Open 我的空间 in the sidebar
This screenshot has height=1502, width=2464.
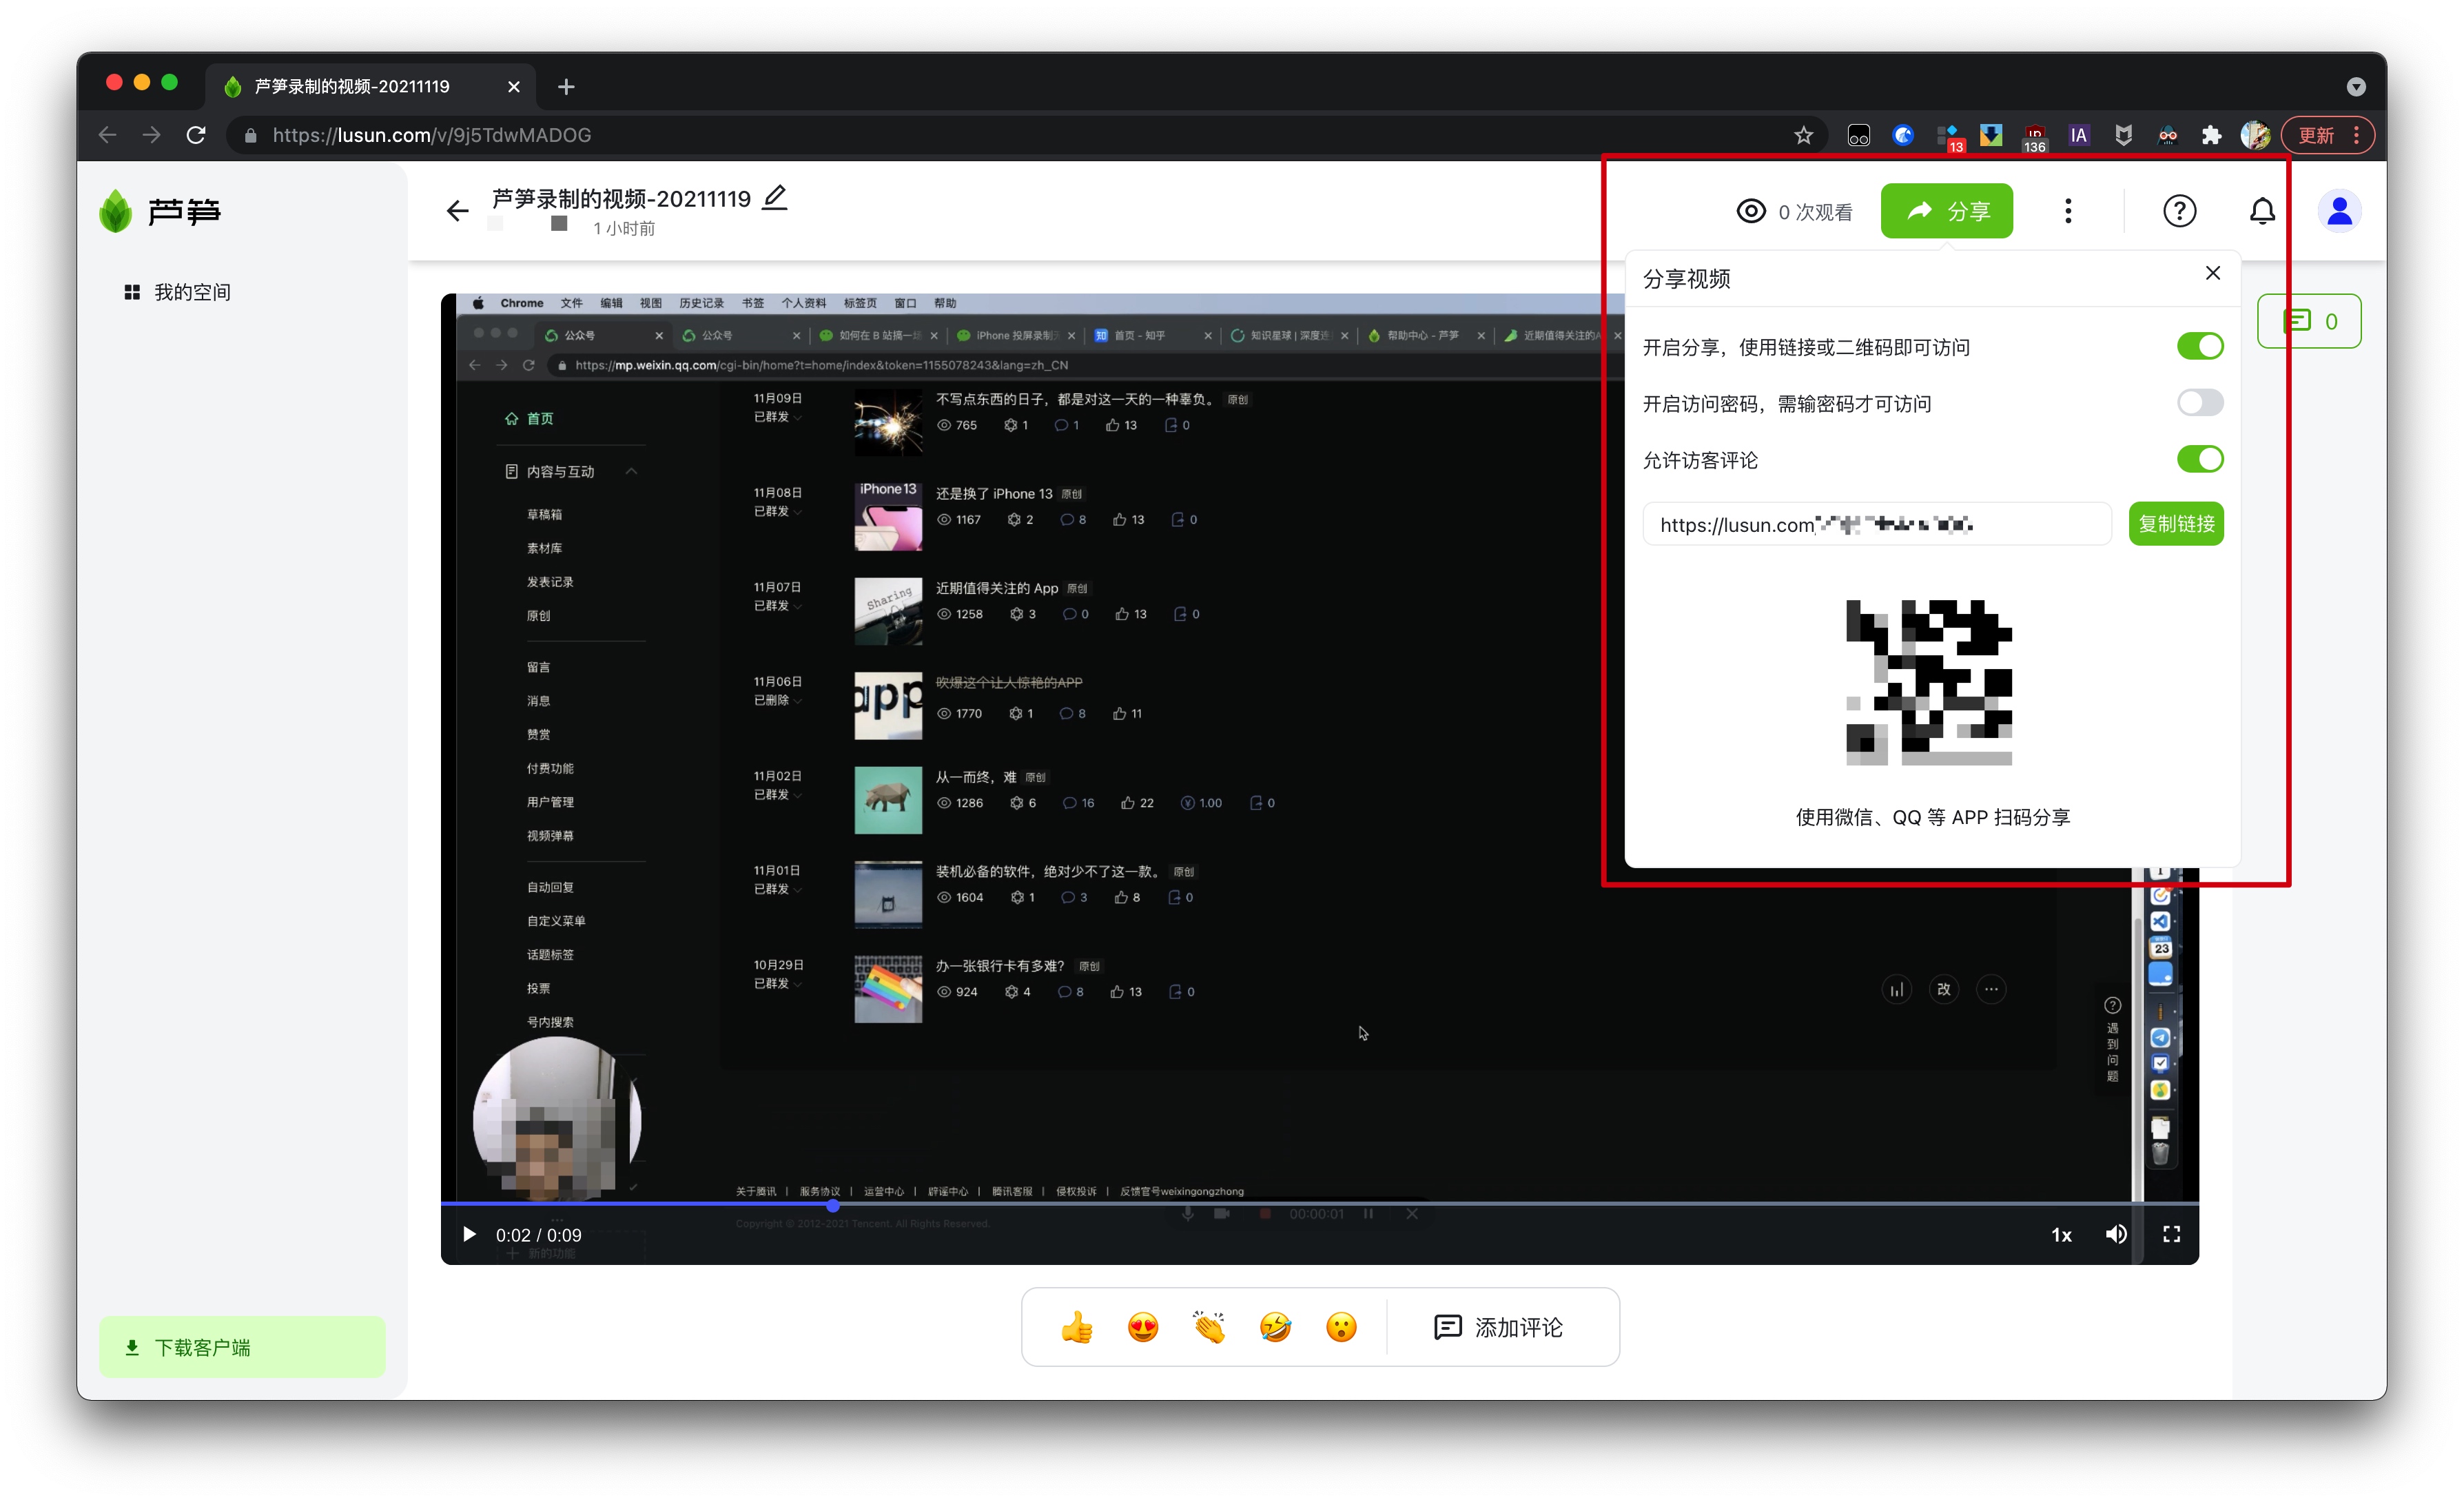point(177,292)
